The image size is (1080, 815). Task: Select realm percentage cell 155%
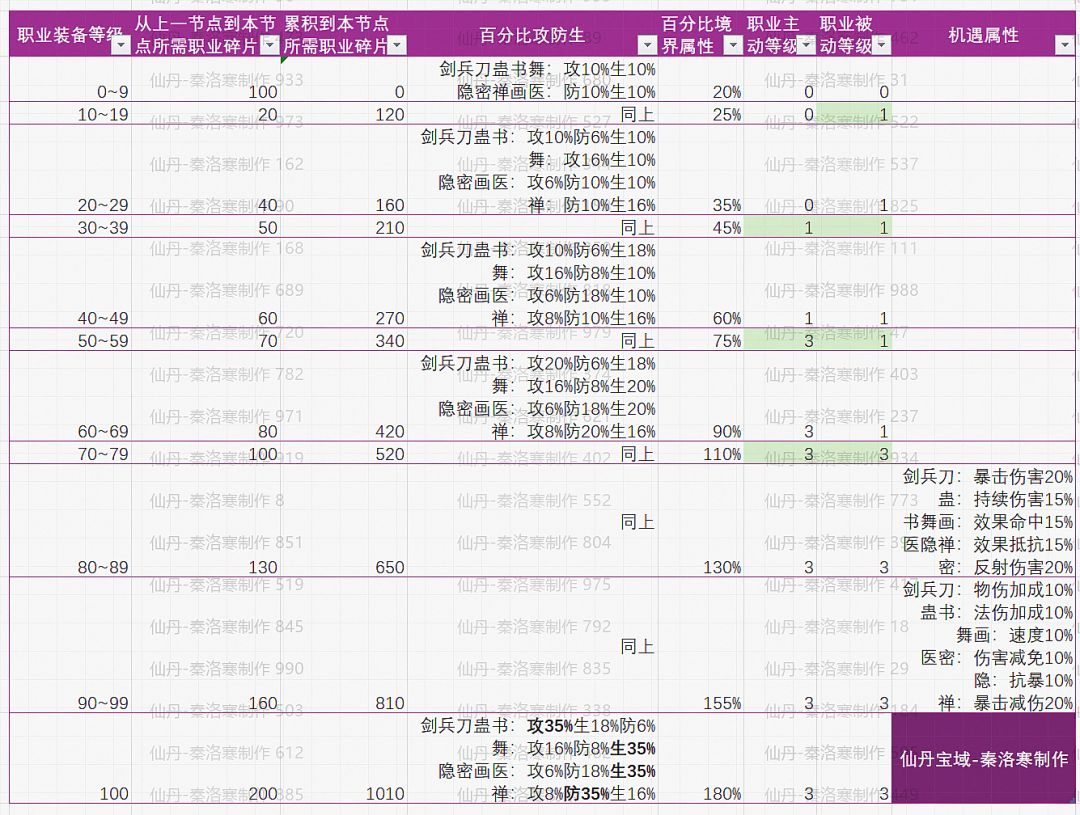701,646
